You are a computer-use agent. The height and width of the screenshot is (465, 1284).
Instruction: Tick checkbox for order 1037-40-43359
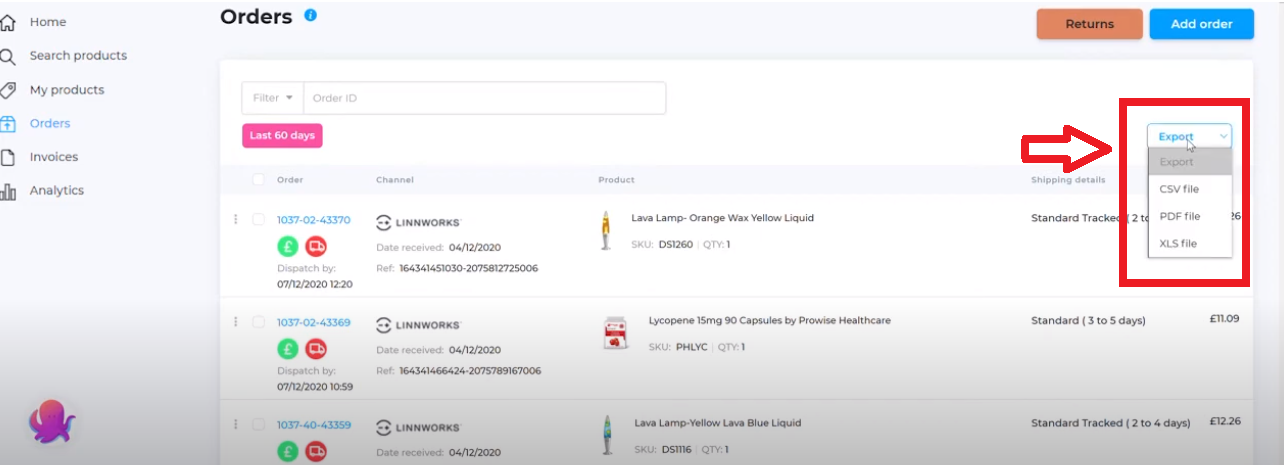[x=259, y=424]
